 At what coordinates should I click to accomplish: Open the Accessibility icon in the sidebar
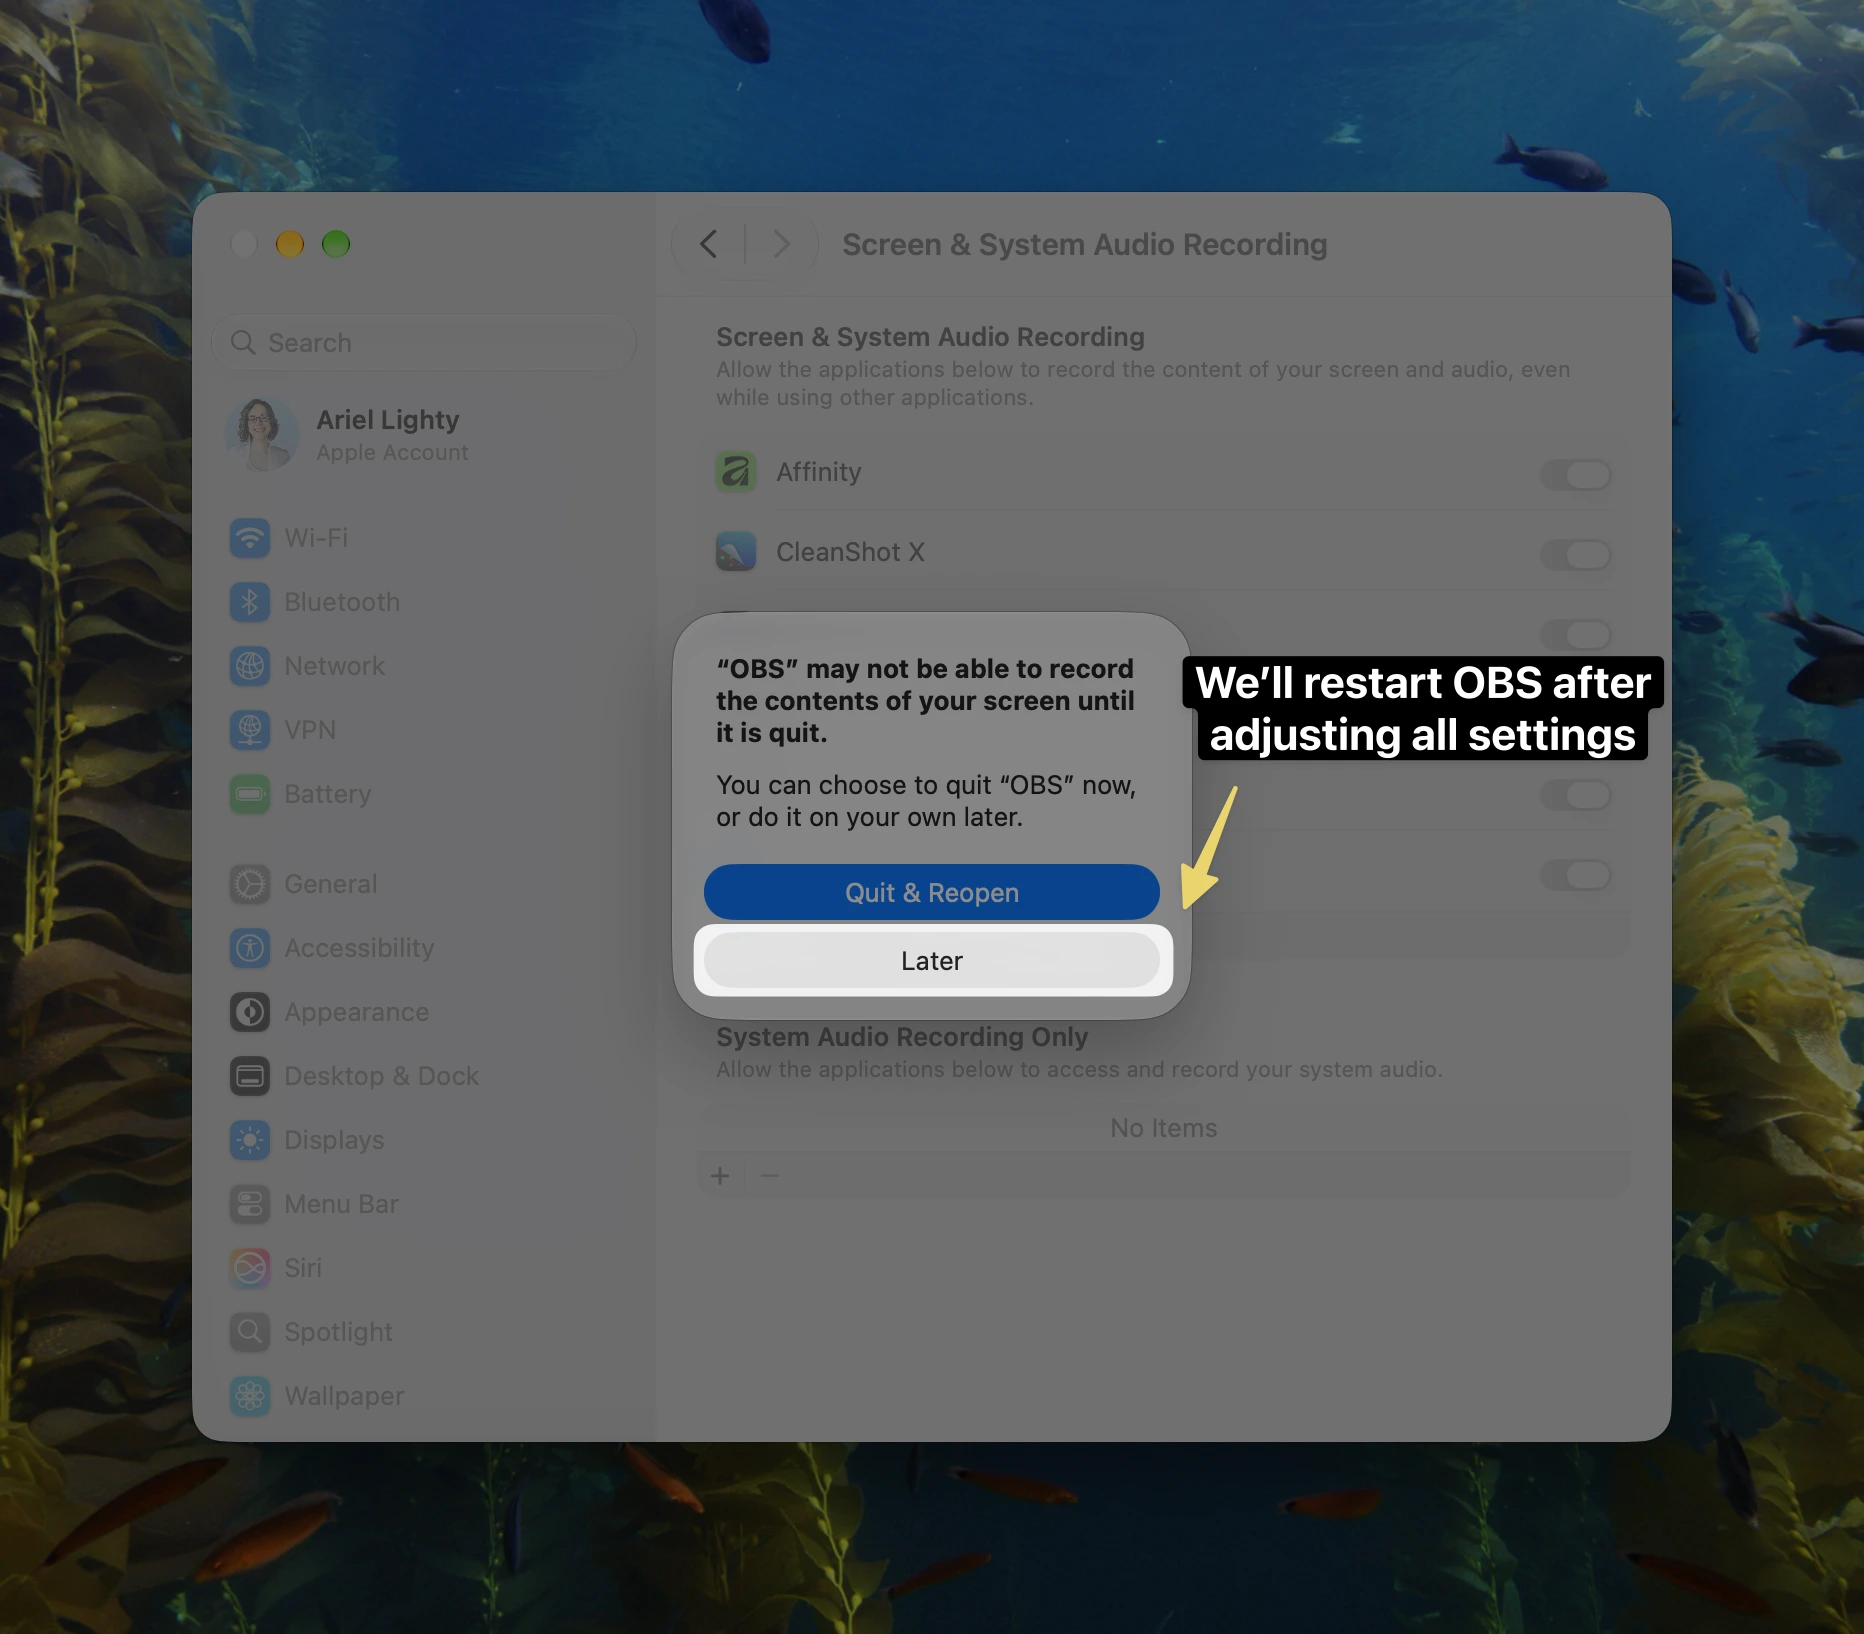click(x=250, y=948)
